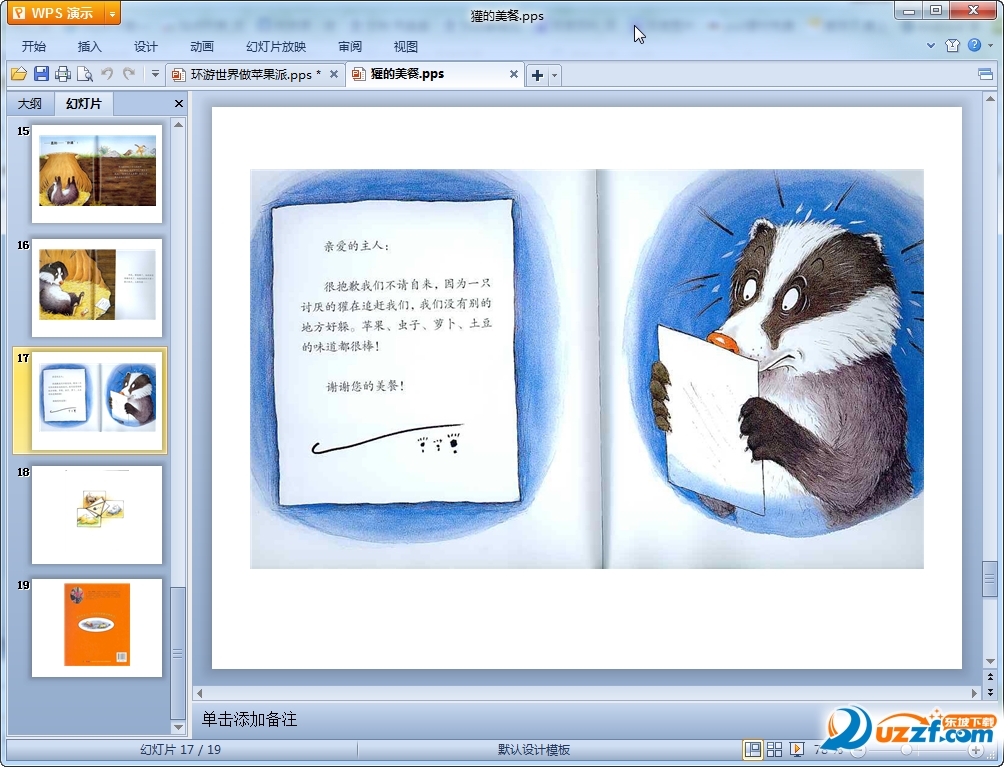Screen dimensions: 1004x767
Task: Click the horizontal scroll right arrow
Action: (x=974, y=693)
